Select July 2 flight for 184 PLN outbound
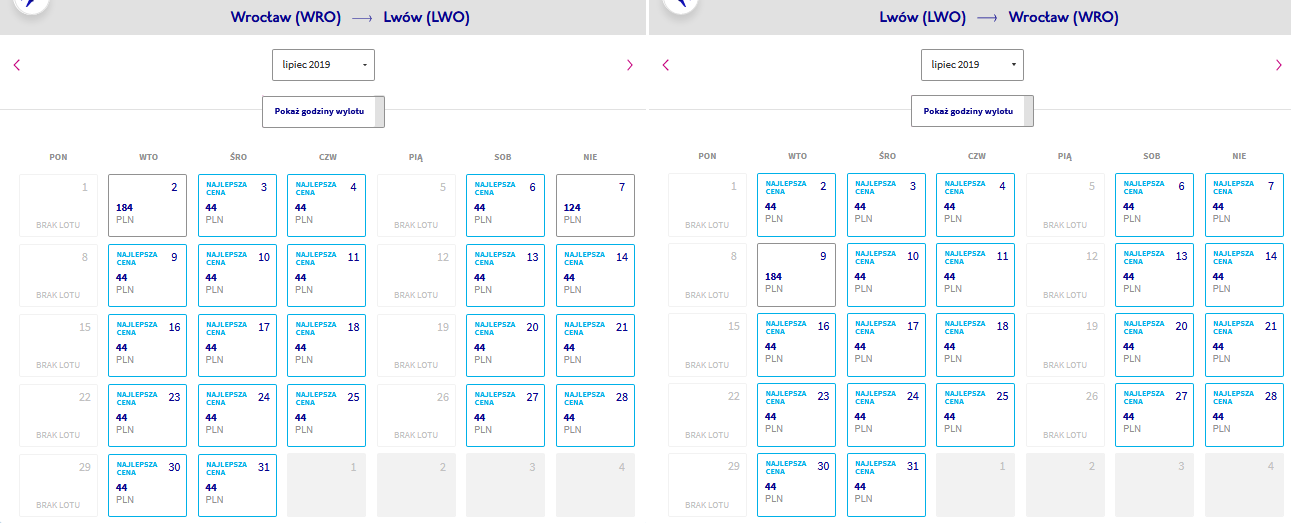Screen dimensions: 1291x523 coord(147,205)
